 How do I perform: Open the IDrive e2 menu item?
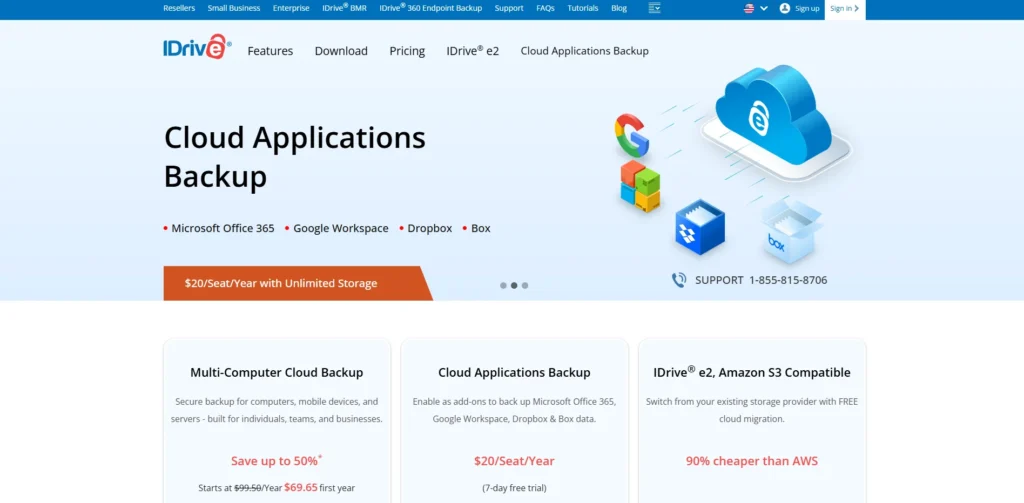tap(473, 51)
